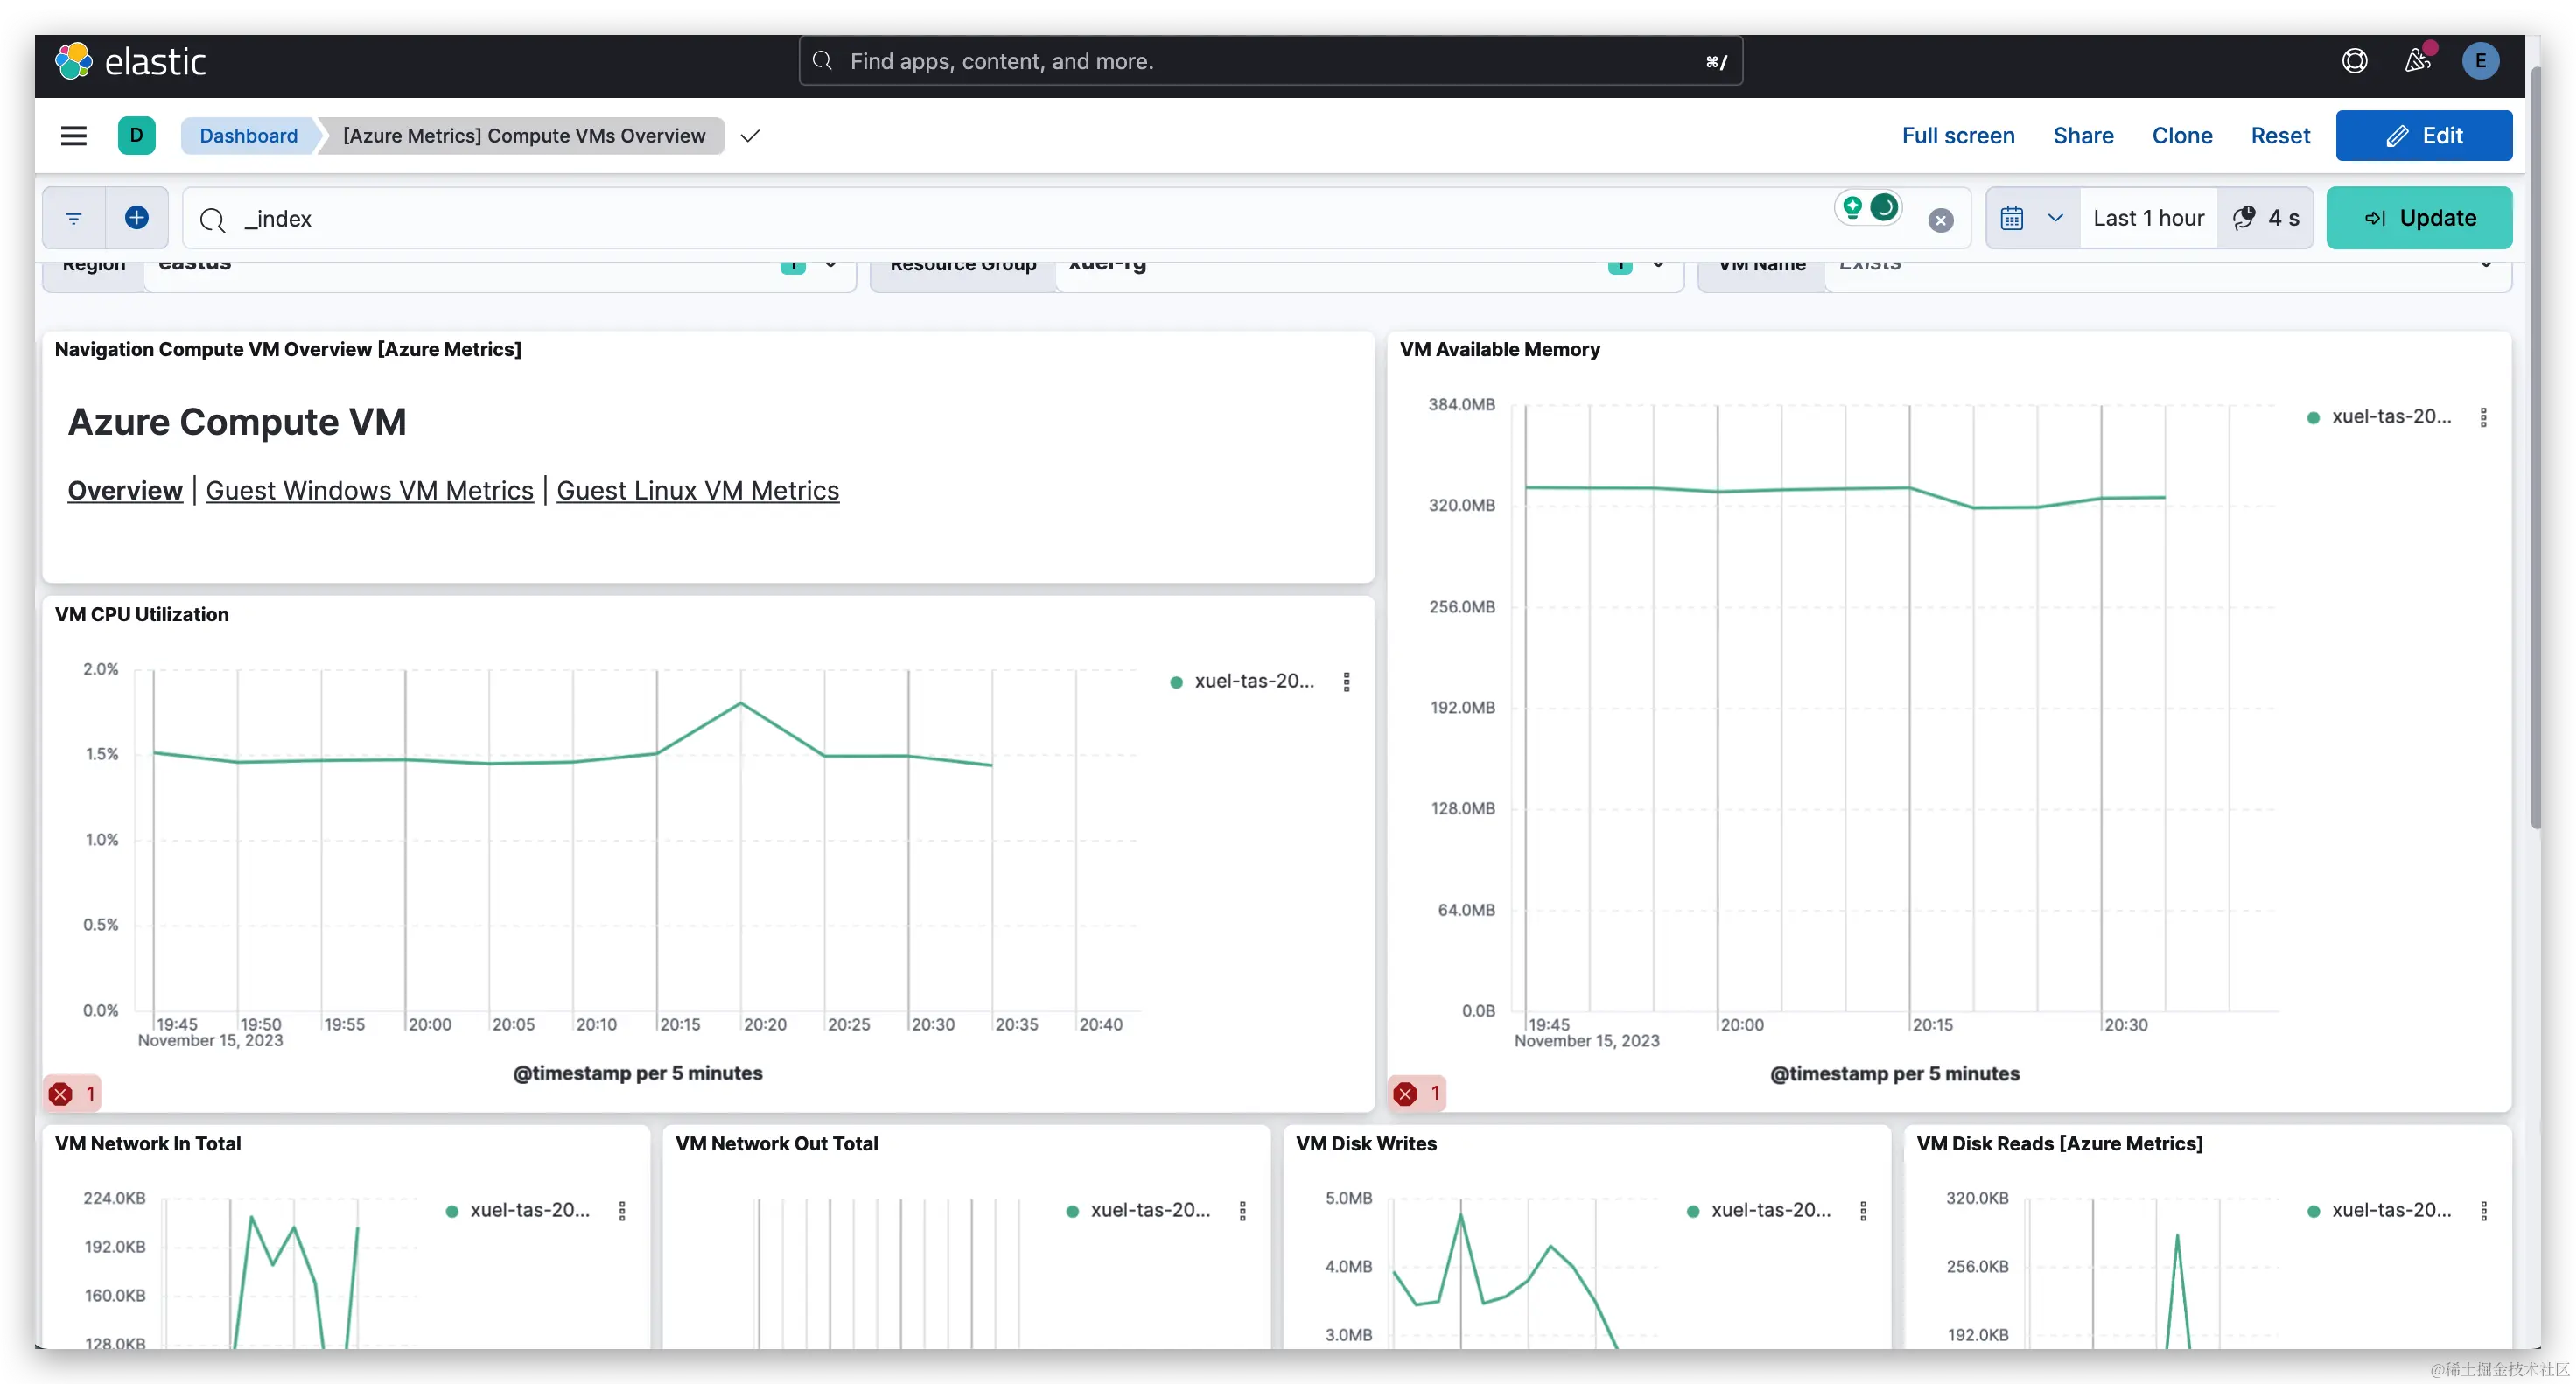Open Guest Linux VM Metrics link
Viewport: 2576px width, 1384px height.
tap(697, 491)
